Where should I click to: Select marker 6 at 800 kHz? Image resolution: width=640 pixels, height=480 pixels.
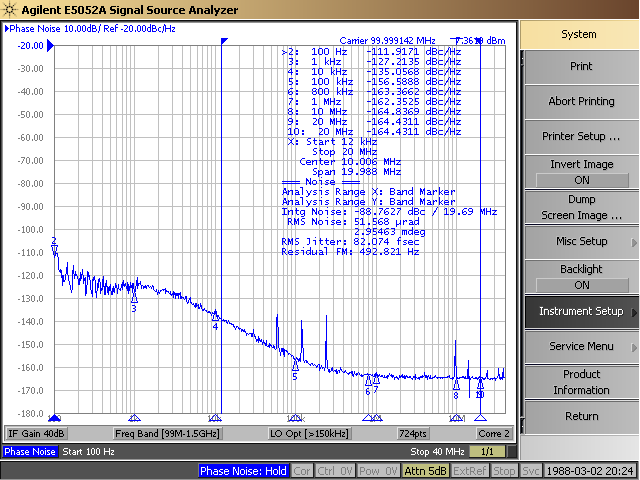368,386
